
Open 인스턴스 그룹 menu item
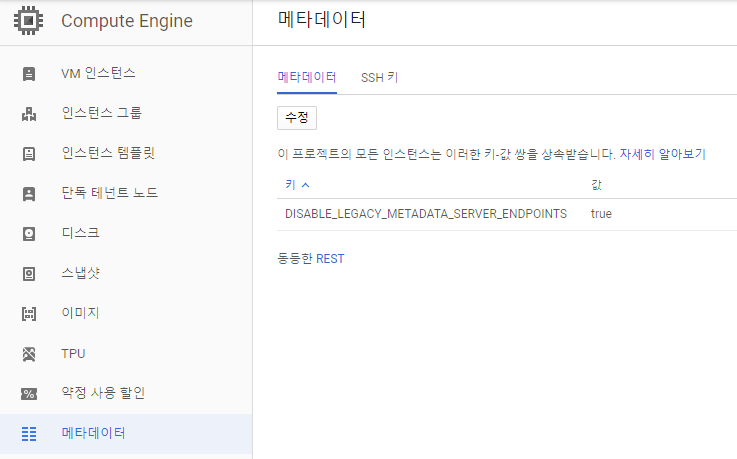[102, 113]
